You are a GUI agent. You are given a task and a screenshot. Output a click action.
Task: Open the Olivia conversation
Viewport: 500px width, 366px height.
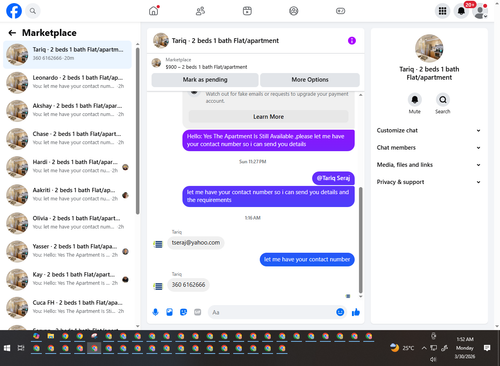click(x=68, y=223)
